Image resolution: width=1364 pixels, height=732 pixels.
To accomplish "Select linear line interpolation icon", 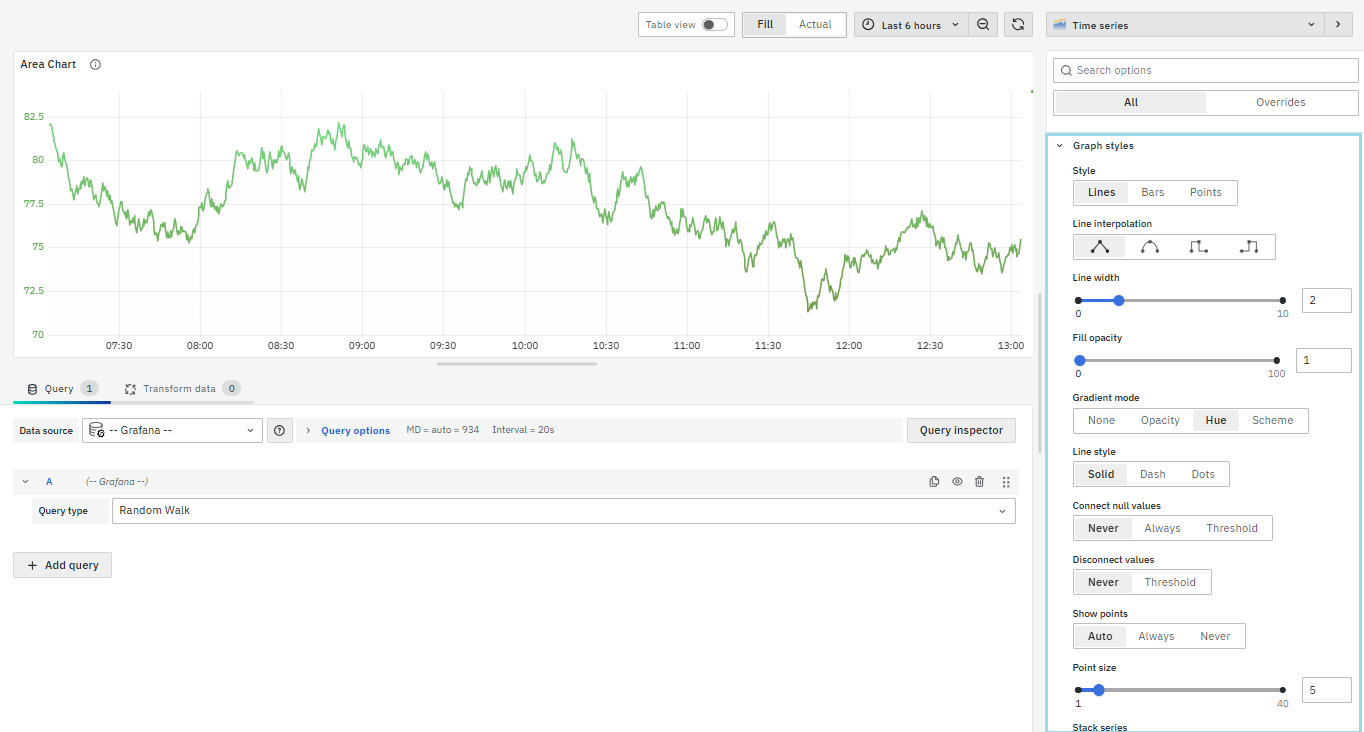I will pos(1099,247).
